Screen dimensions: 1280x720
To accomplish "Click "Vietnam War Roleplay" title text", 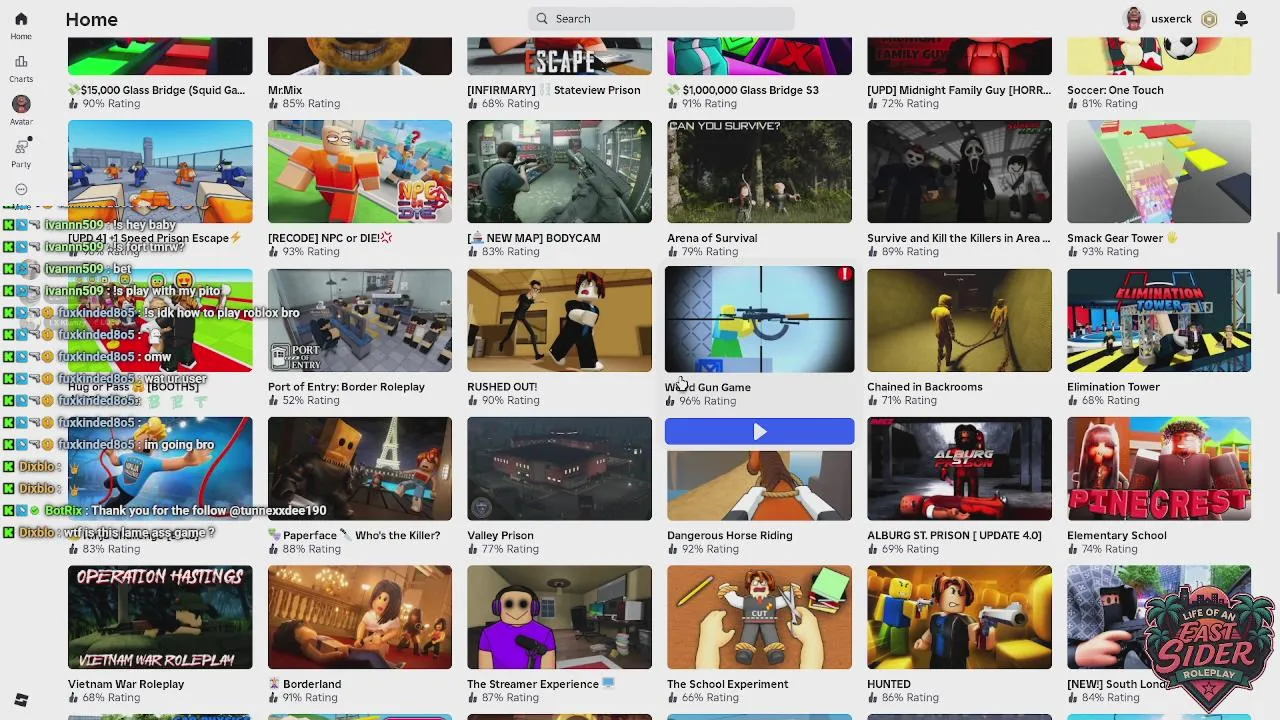I will pyautogui.click(x=126, y=684).
